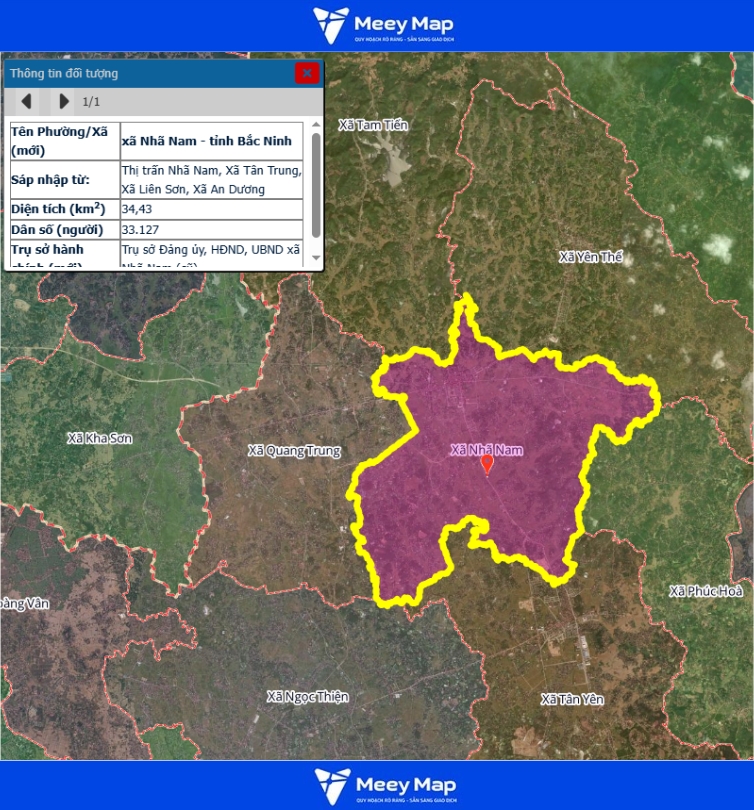Select Xã Yên Thế commune label

pos(590,257)
